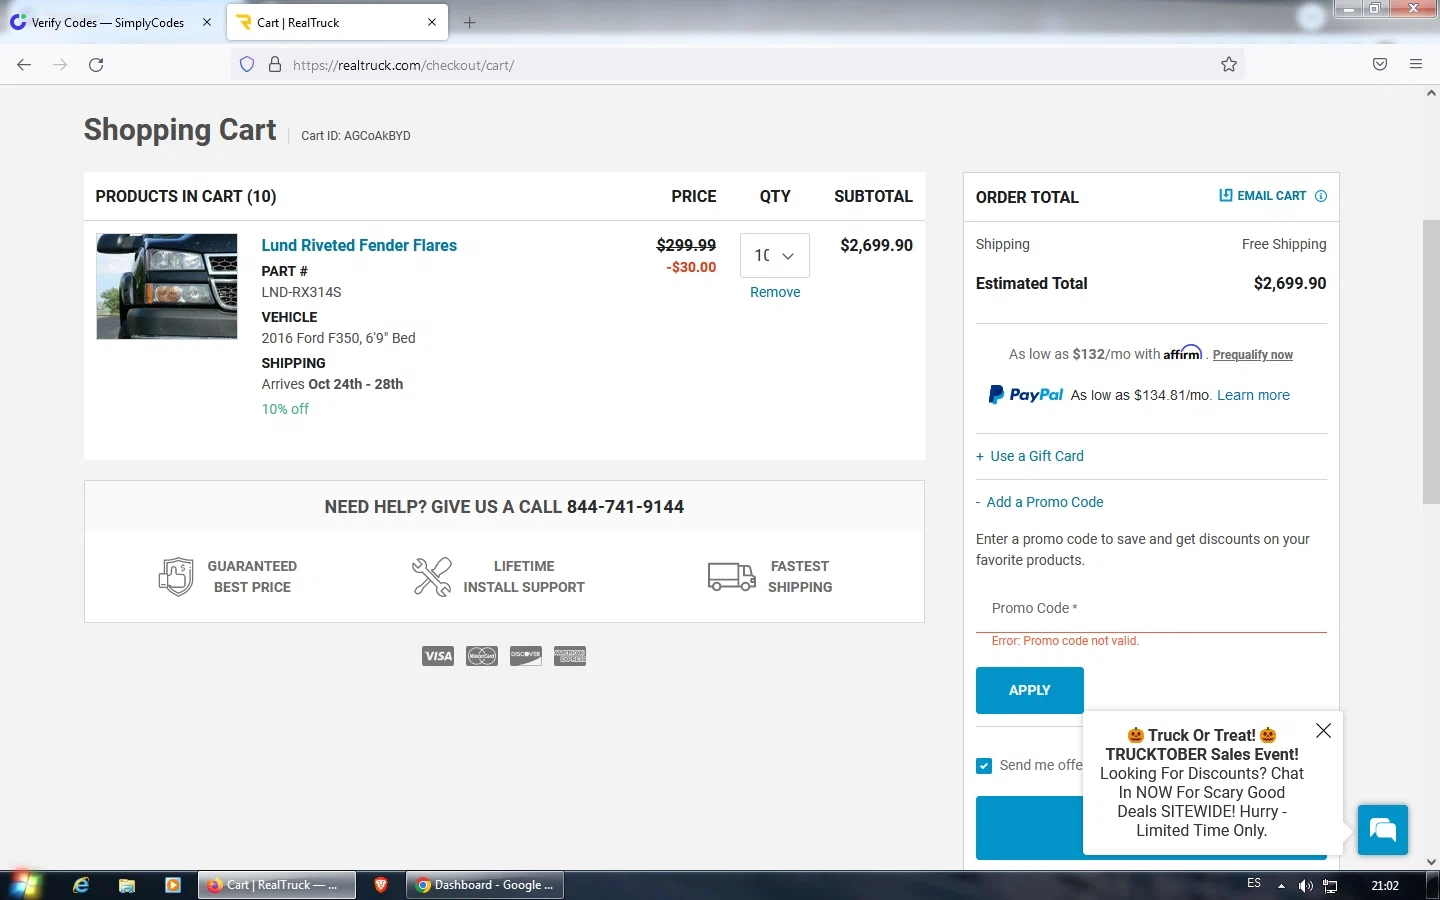Close the Cart | RealTruck tab
This screenshot has width=1440, height=900.
432,22
